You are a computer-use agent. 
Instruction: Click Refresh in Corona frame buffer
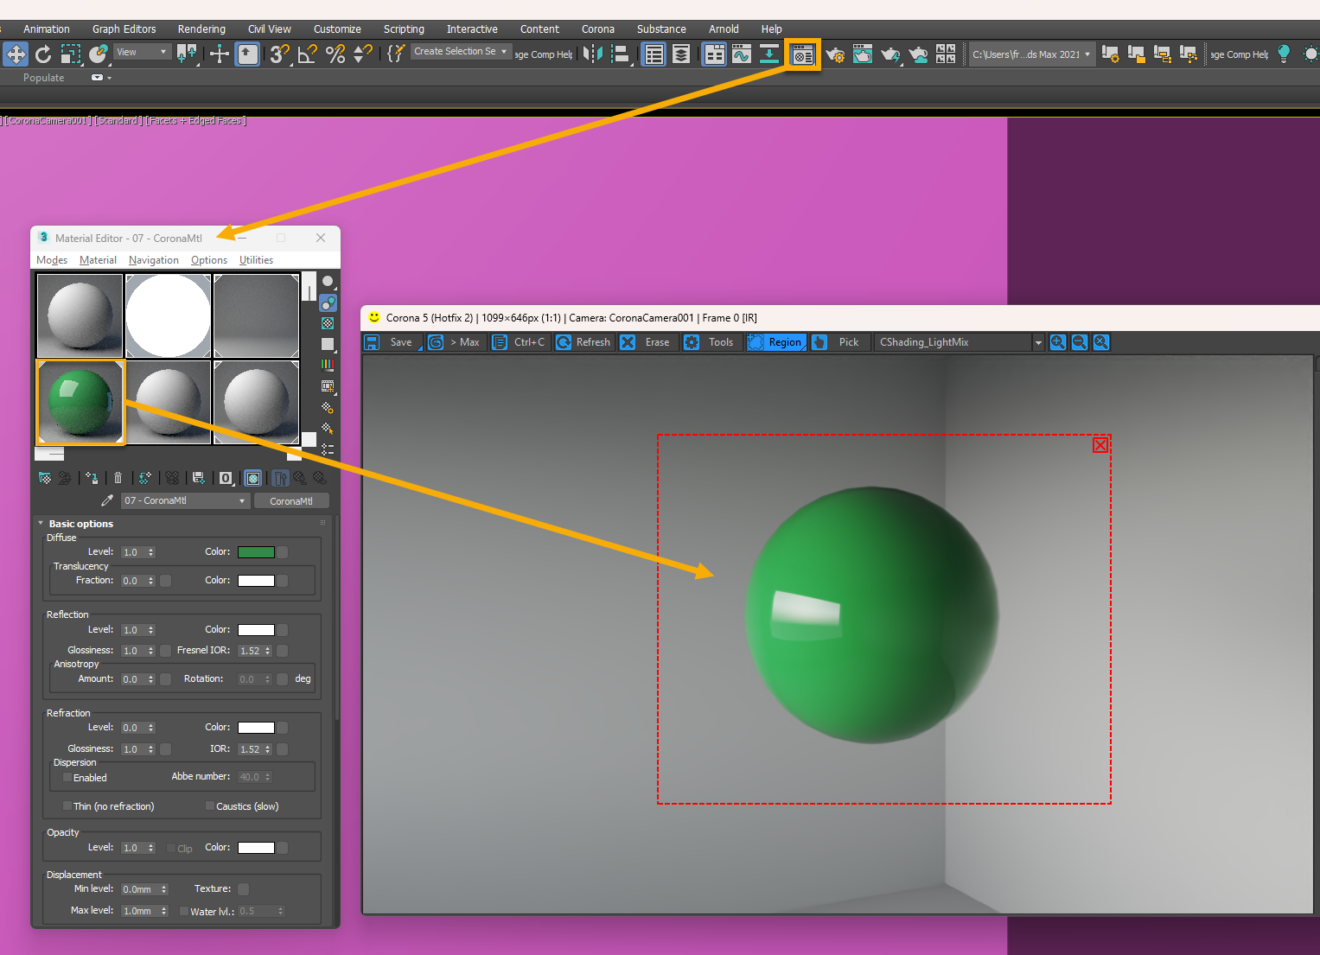click(x=583, y=342)
